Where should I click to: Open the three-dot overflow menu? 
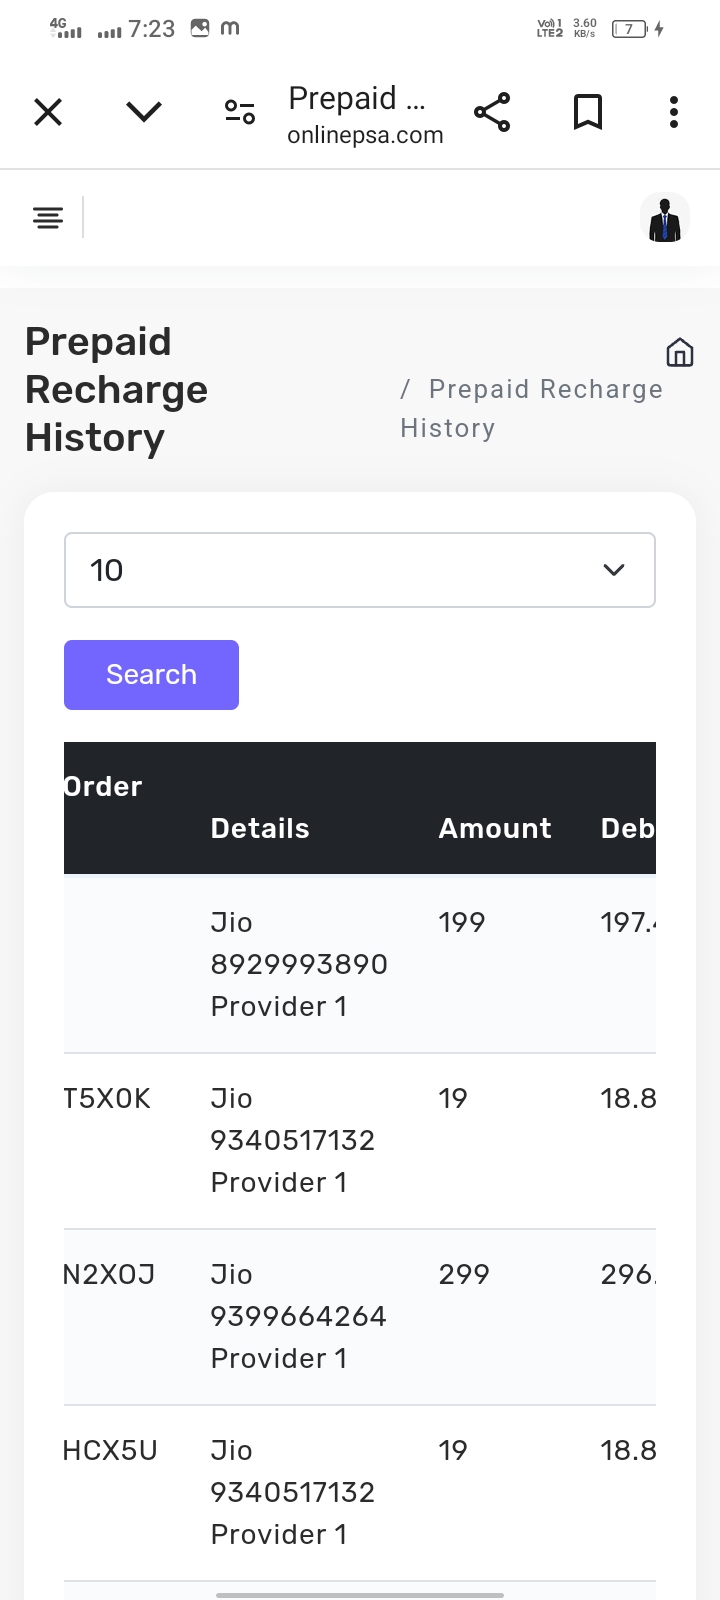(x=674, y=112)
